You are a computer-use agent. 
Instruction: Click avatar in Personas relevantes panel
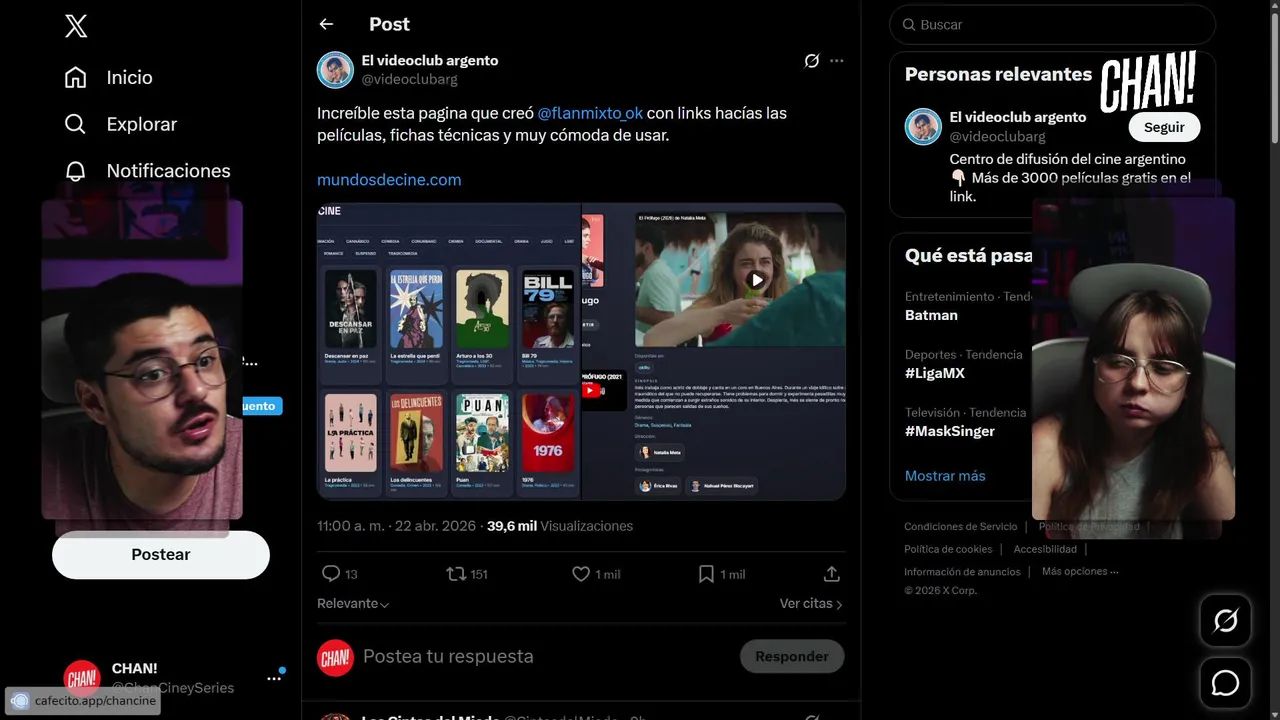click(x=923, y=127)
